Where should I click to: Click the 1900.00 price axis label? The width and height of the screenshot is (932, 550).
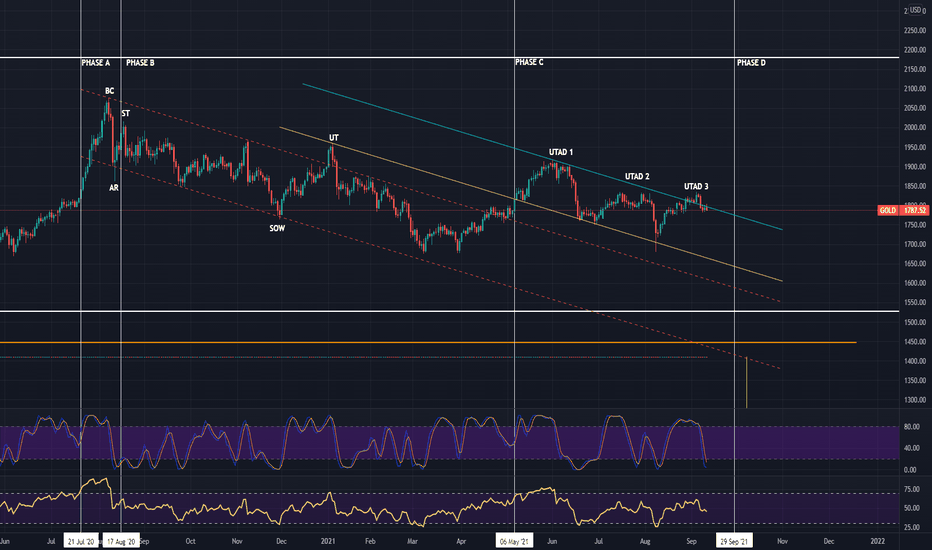pos(915,166)
